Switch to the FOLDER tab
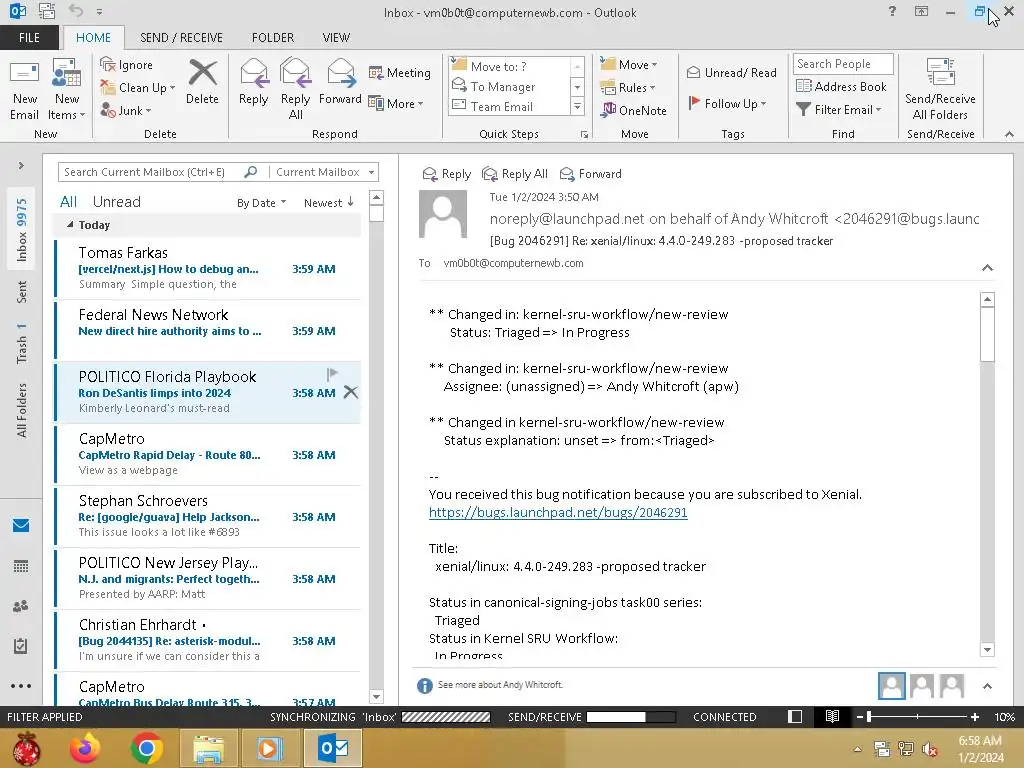The height and width of the screenshot is (768, 1024). click(273, 37)
